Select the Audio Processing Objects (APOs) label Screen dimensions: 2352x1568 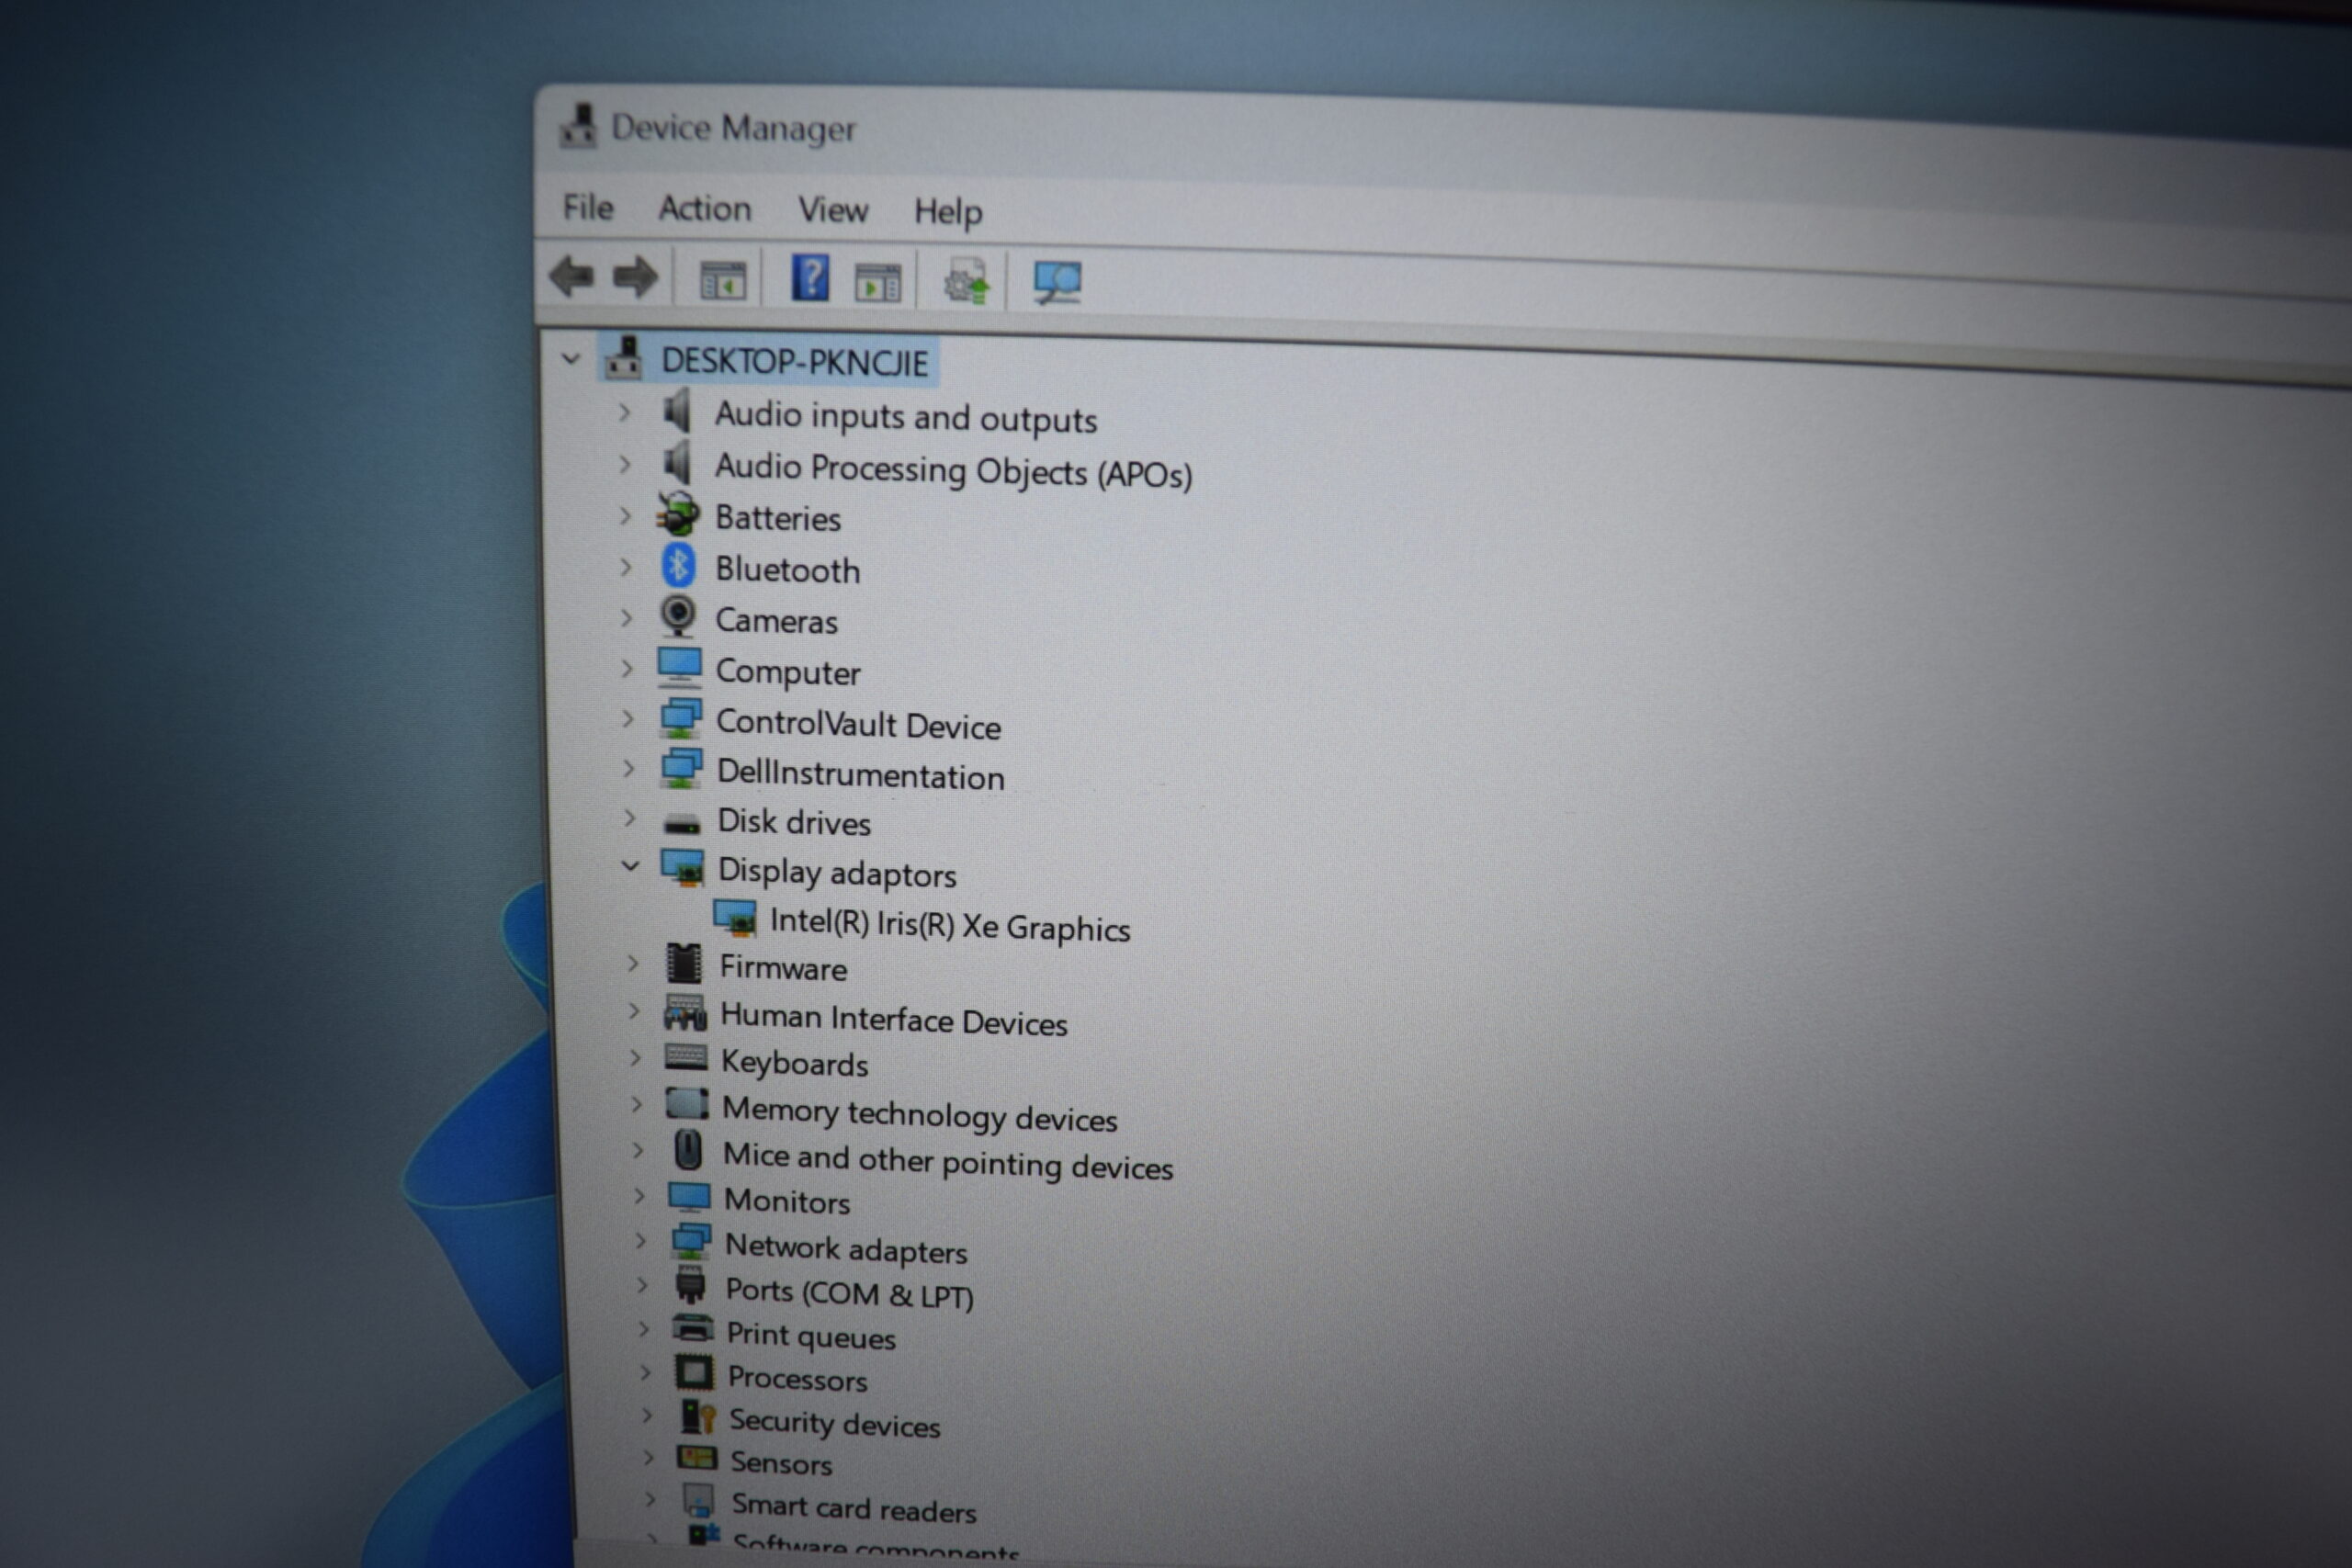pos(954,469)
